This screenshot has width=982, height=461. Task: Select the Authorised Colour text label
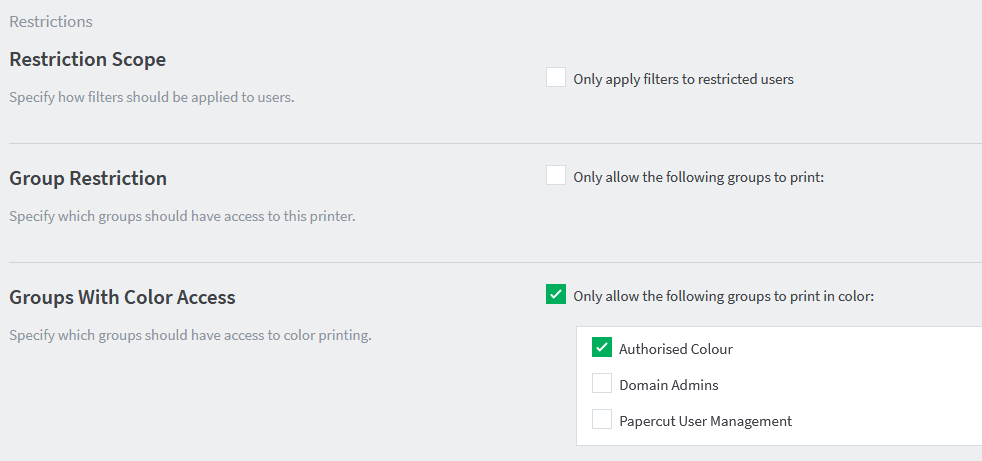click(676, 350)
